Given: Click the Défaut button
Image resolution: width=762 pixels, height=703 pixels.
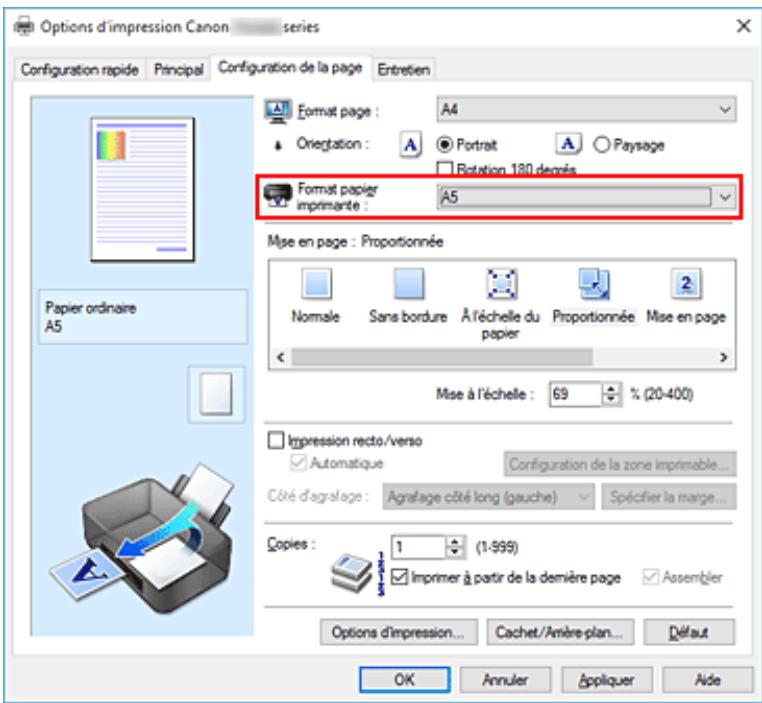Looking at the screenshot, I should [689, 632].
